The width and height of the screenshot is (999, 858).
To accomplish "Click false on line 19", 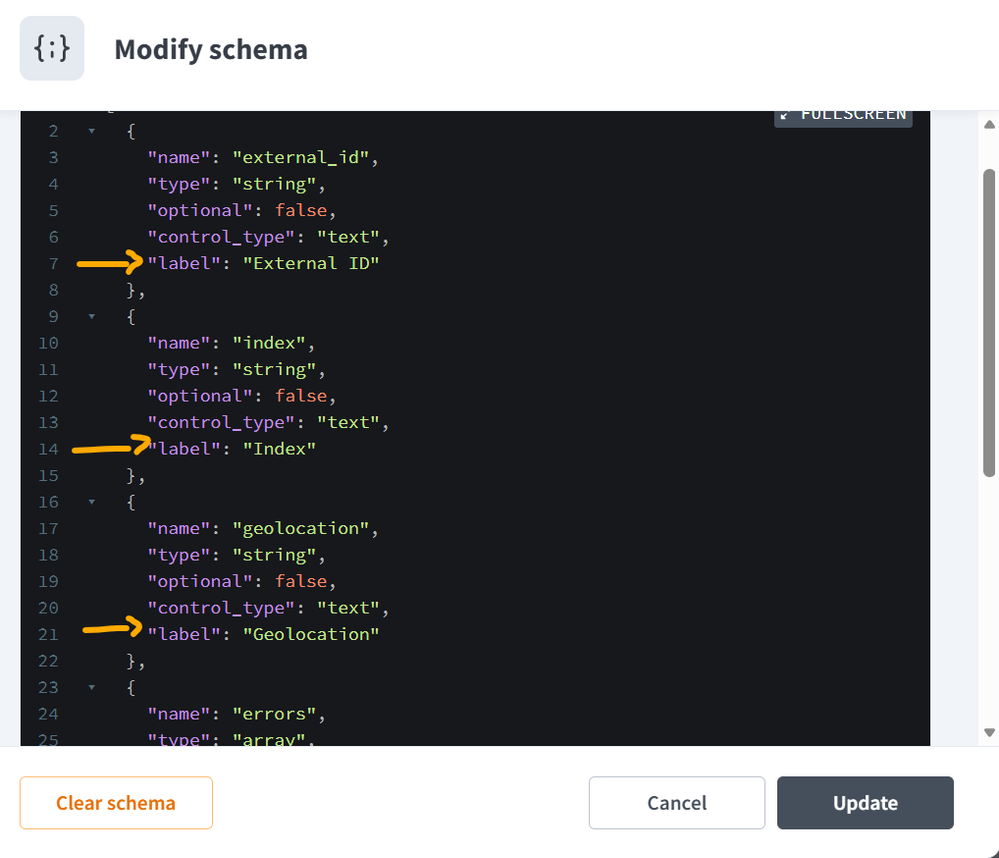I will [301, 581].
